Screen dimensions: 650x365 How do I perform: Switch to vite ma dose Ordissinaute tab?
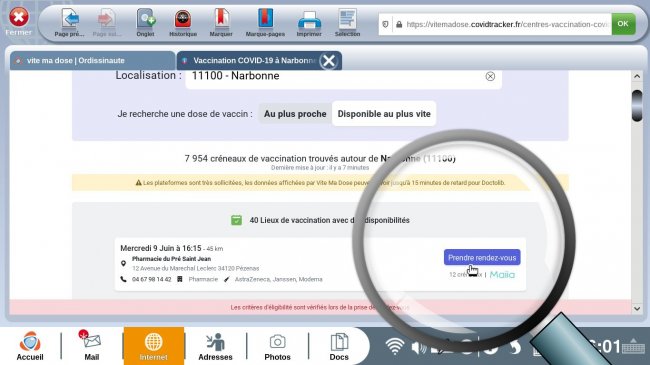click(92, 61)
